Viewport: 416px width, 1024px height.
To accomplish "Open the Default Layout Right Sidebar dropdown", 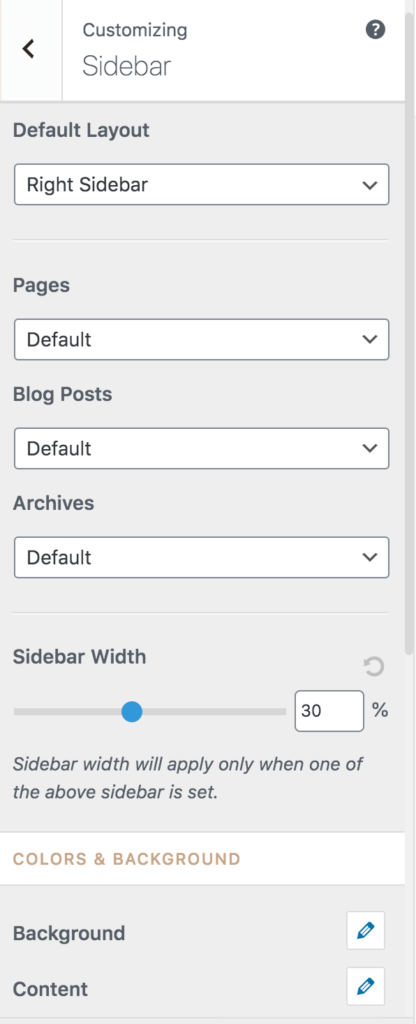I will point(202,185).
